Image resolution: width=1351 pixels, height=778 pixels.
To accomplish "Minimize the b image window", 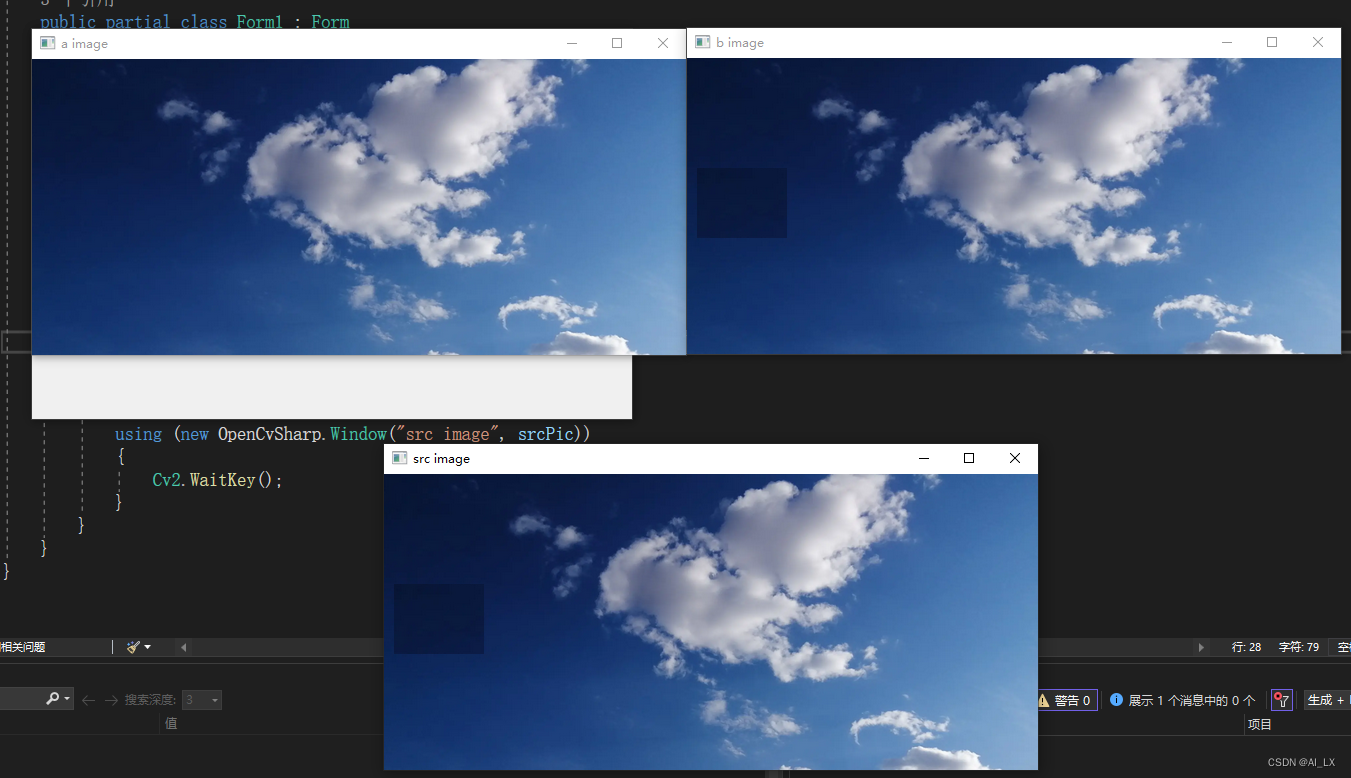I will pos(1227,42).
